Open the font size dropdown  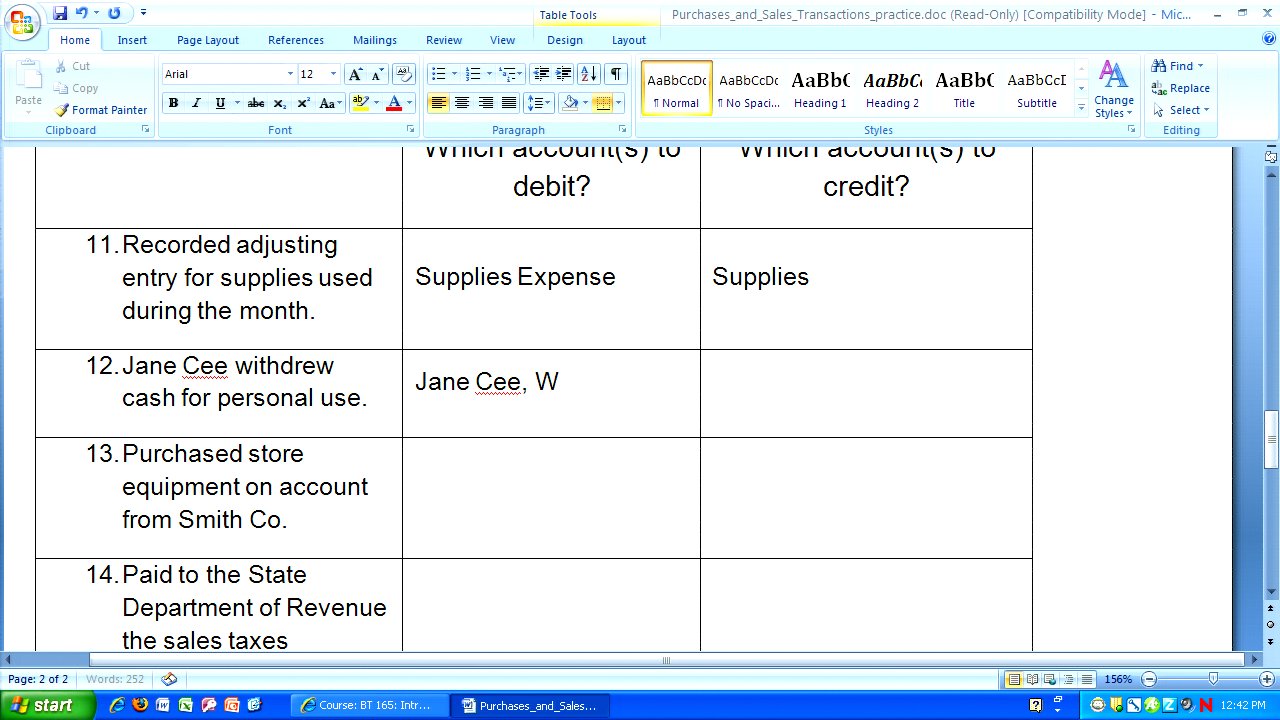pyautogui.click(x=333, y=74)
